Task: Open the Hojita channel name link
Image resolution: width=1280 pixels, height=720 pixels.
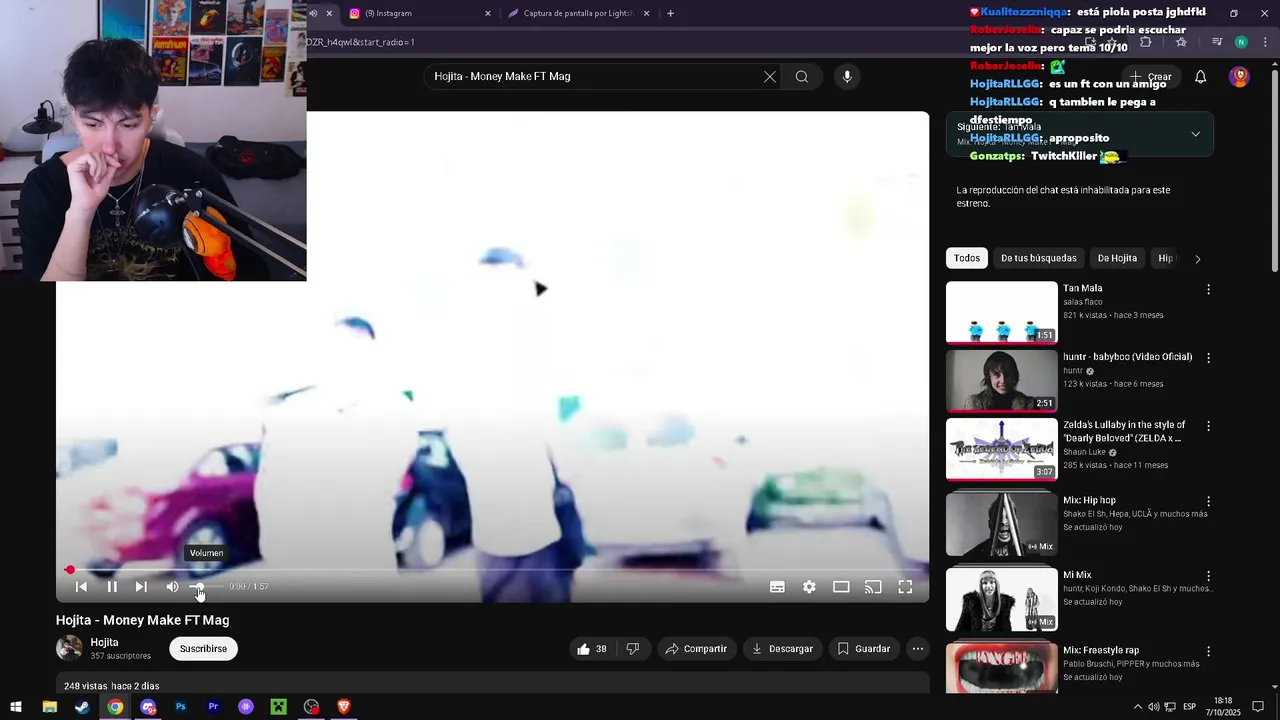Action: pyautogui.click(x=104, y=643)
